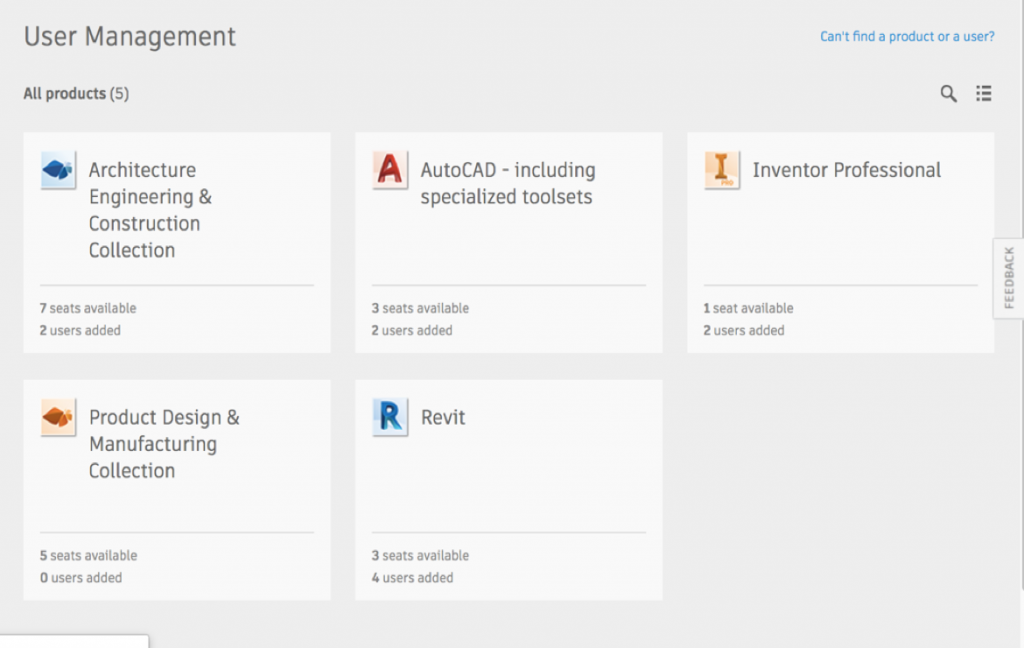Click the Product Design & Manufacturing Collection icon
The height and width of the screenshot is (648, 1024).
pos(58,417)
